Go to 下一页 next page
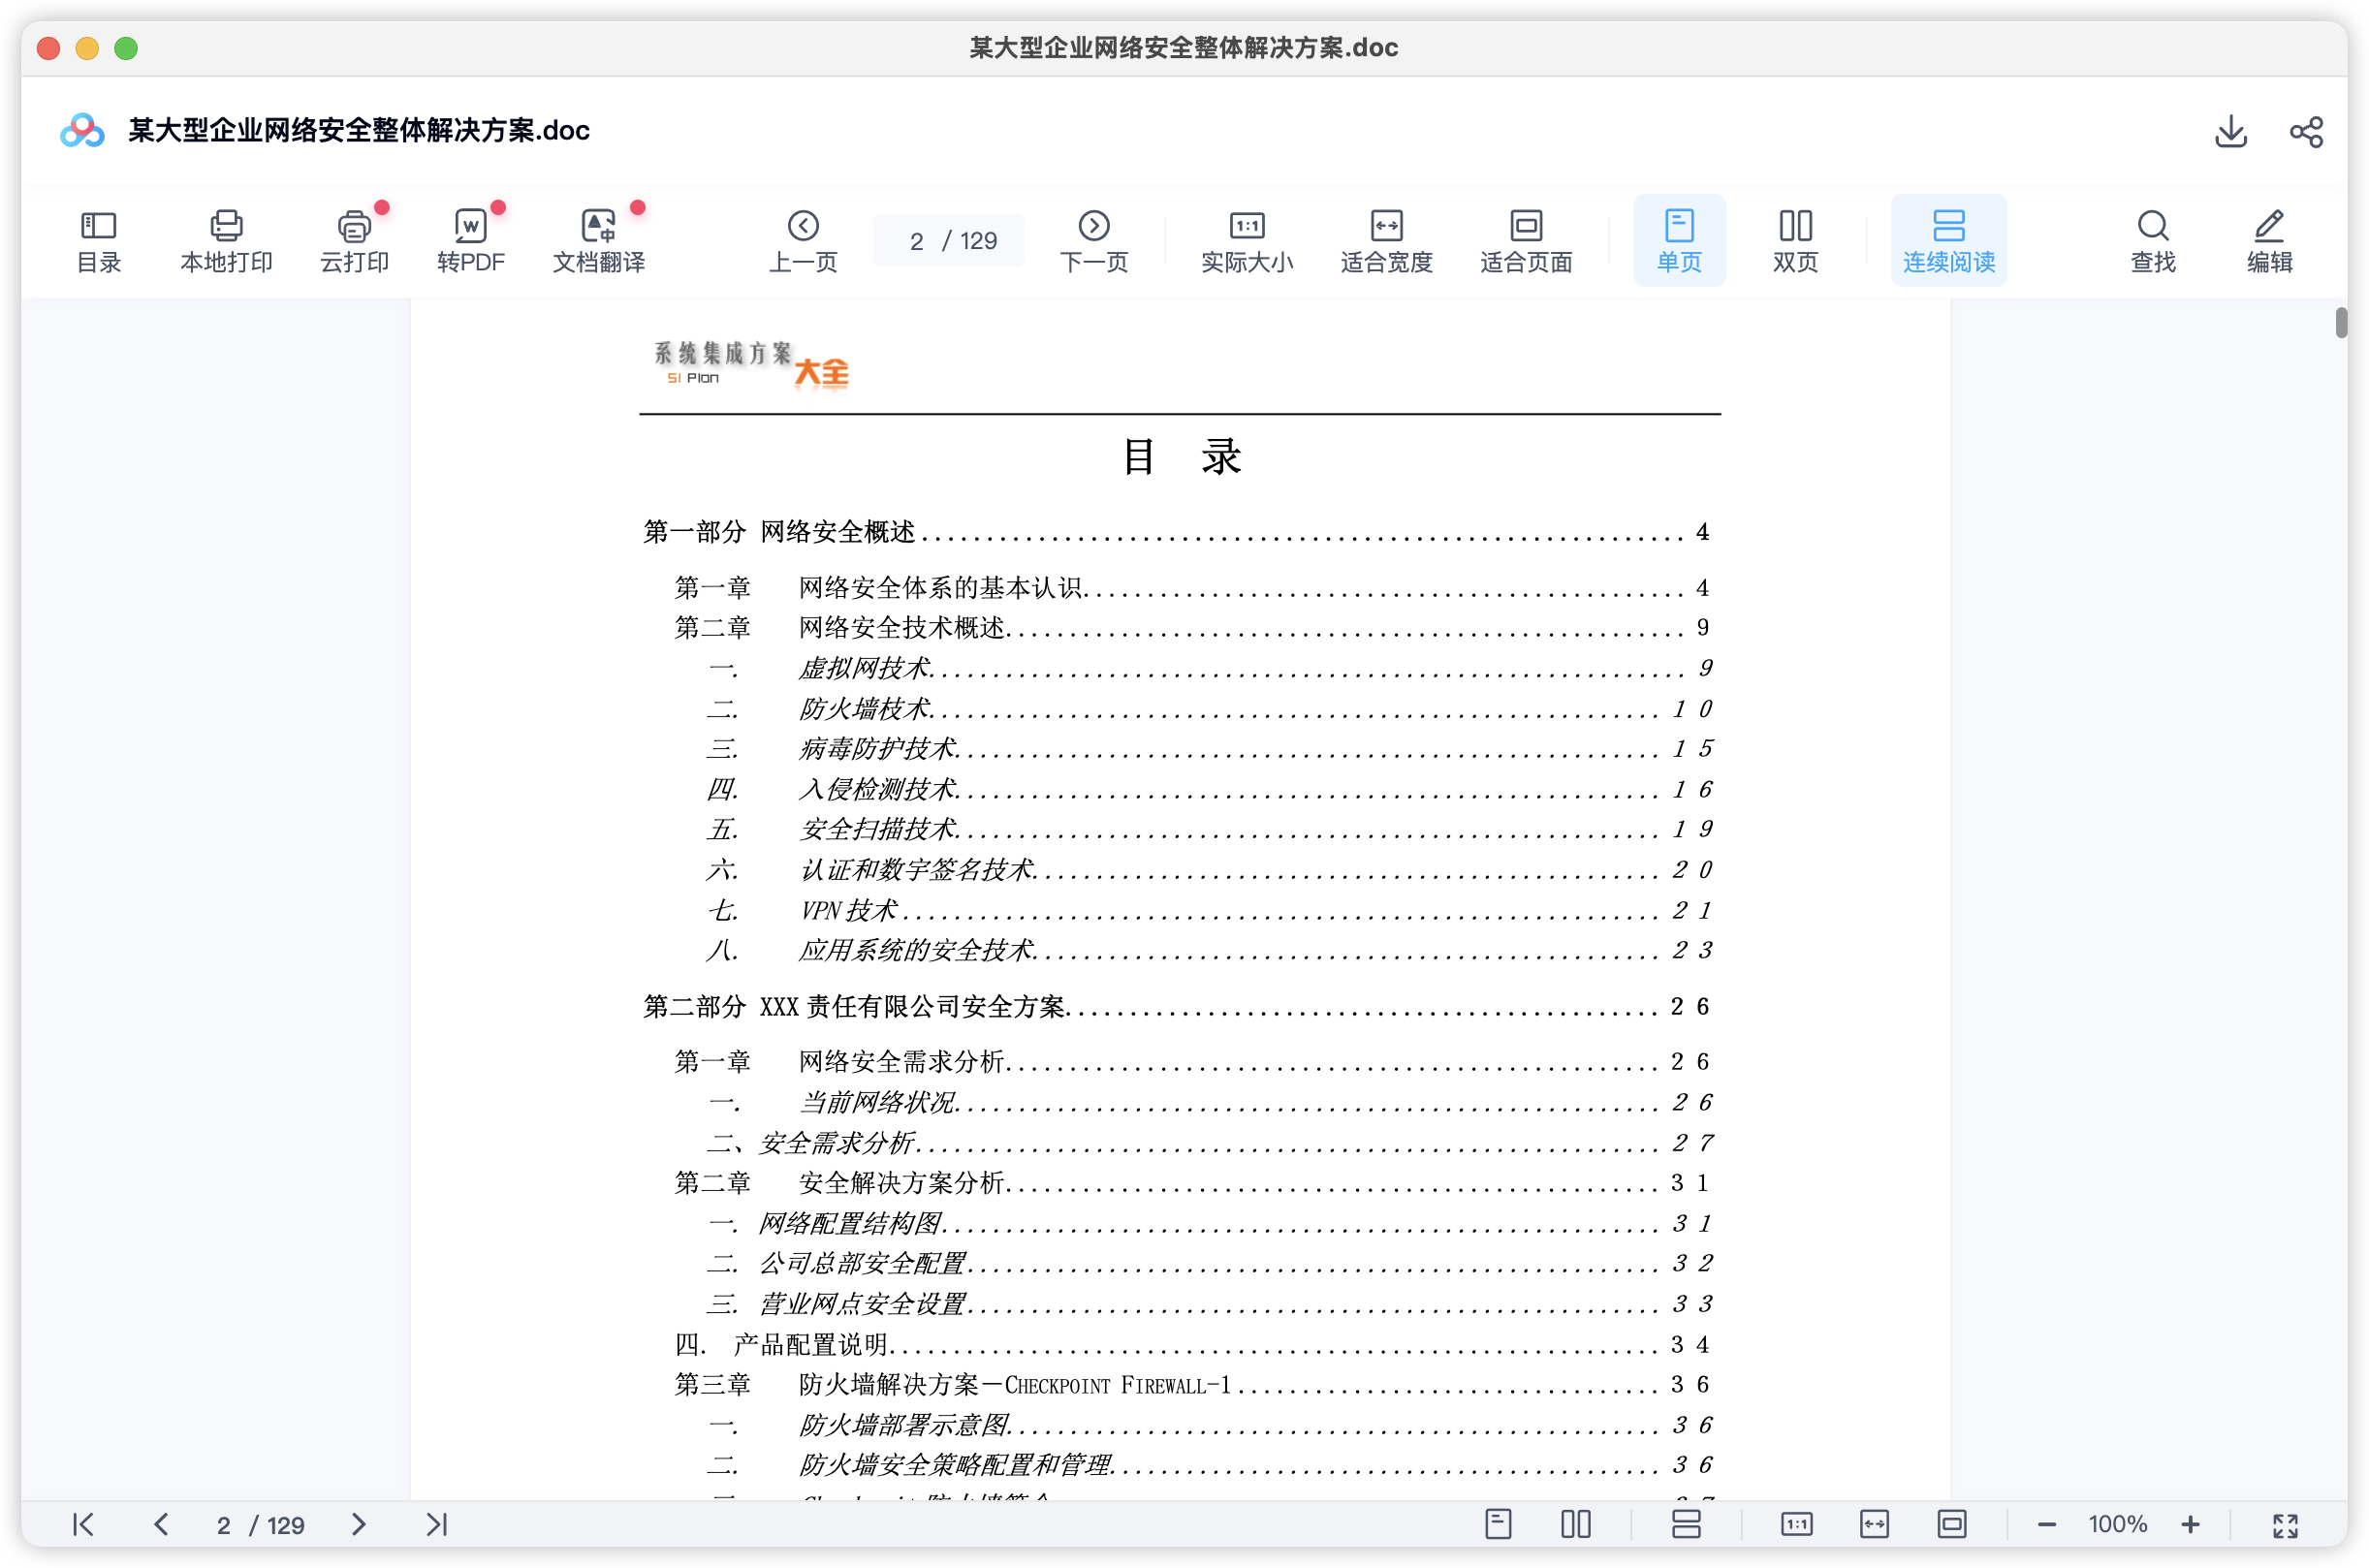 [x=1093, y=240]
